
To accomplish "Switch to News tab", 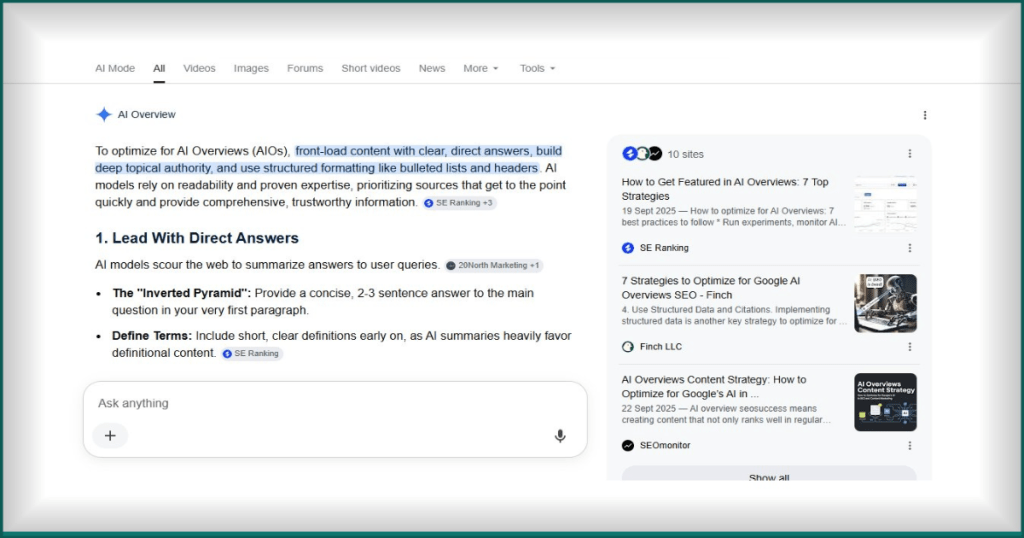I will coord(432,68).
